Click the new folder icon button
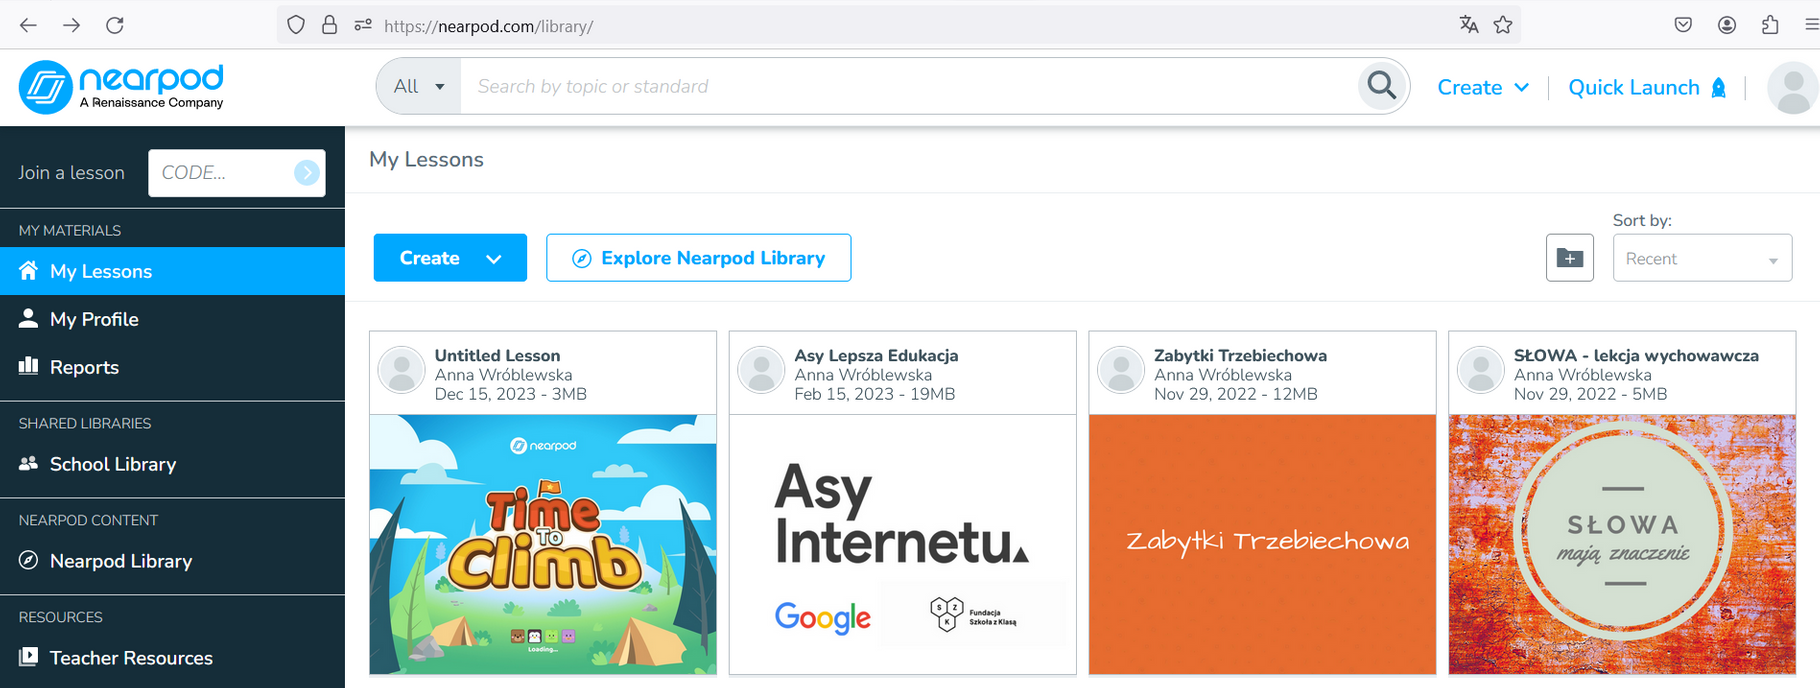The width and height of the screenshot is (1820, 688). coord(1569,258)
